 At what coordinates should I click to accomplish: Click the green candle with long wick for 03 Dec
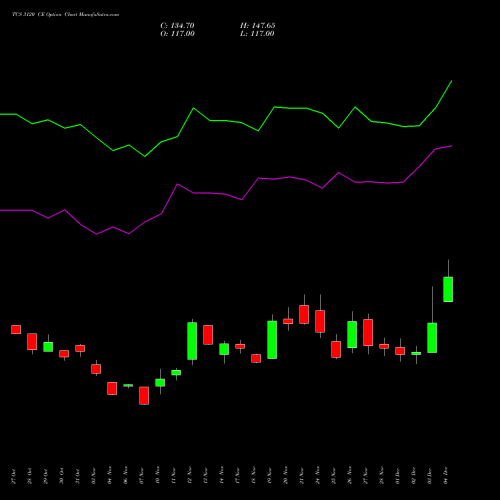coord(432,337)
